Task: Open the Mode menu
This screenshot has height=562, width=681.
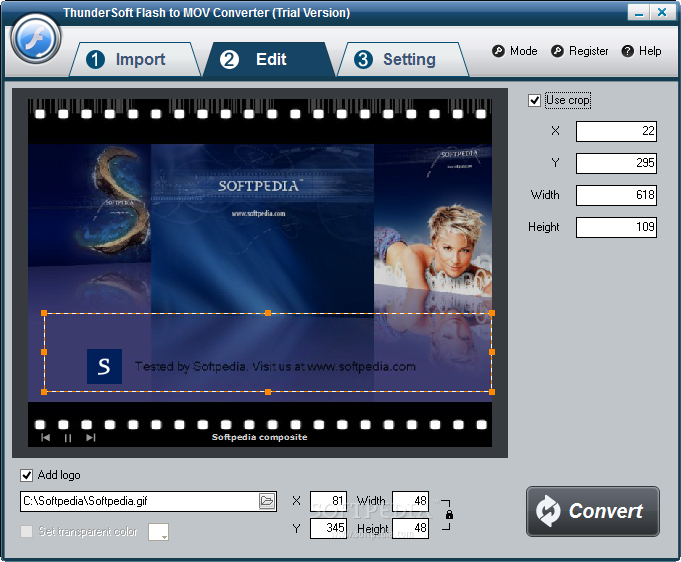Action: click(515, 51)
